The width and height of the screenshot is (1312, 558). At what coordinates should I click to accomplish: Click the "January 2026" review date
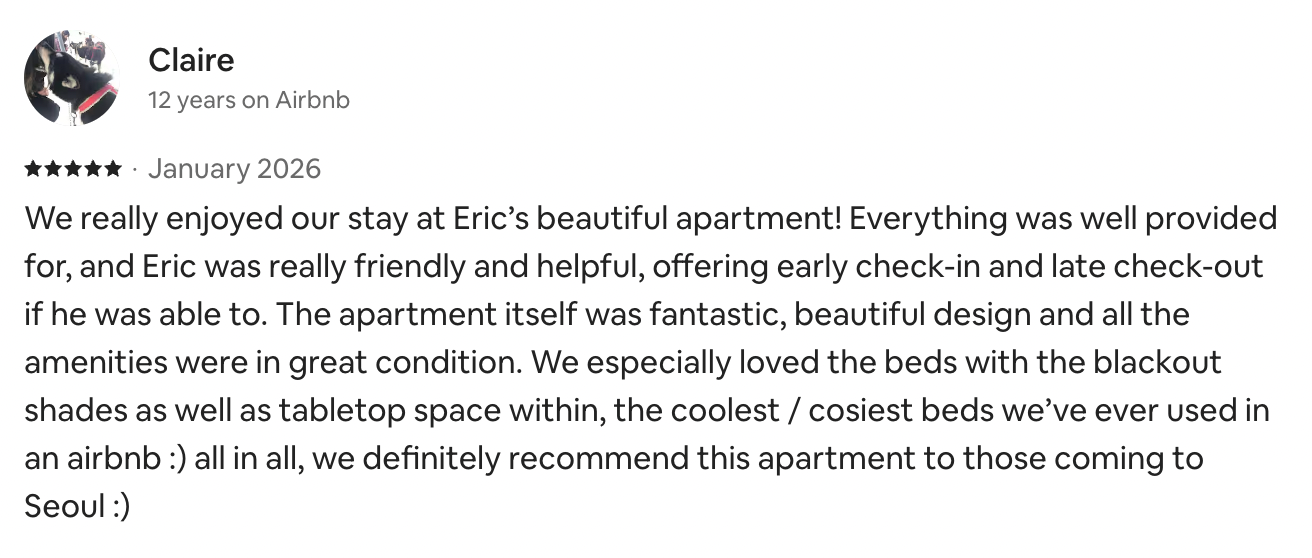click(x=234, y=168)
